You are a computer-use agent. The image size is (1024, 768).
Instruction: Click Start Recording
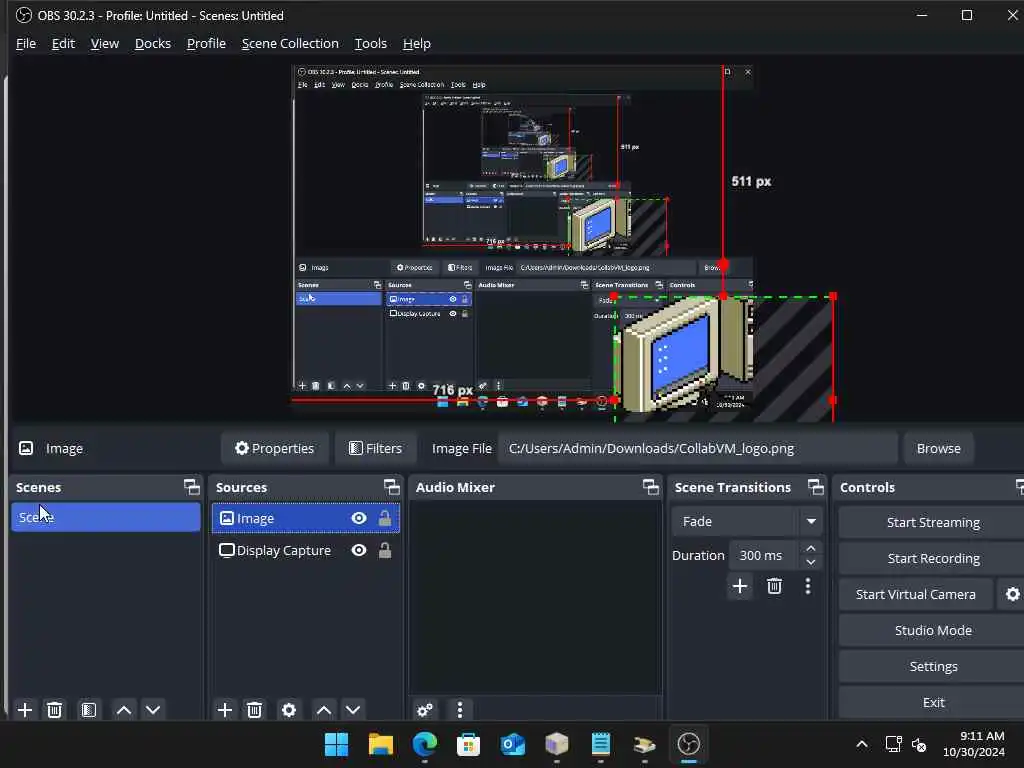click(933, 558)
